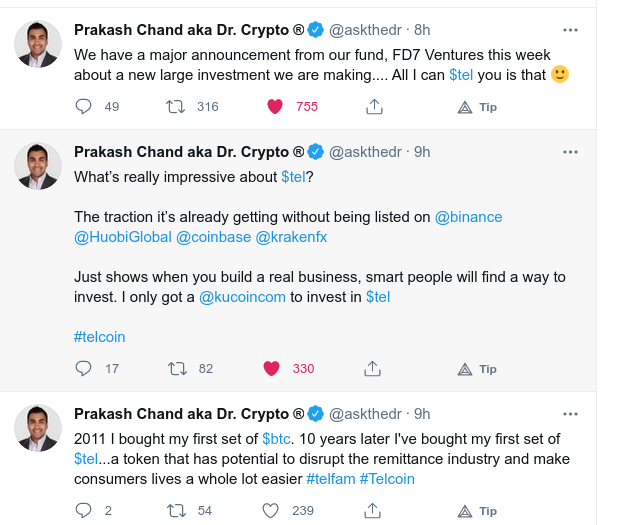Open the reply icon showing 17 replies
Screen dimensions: 617x525
(83, 369)
